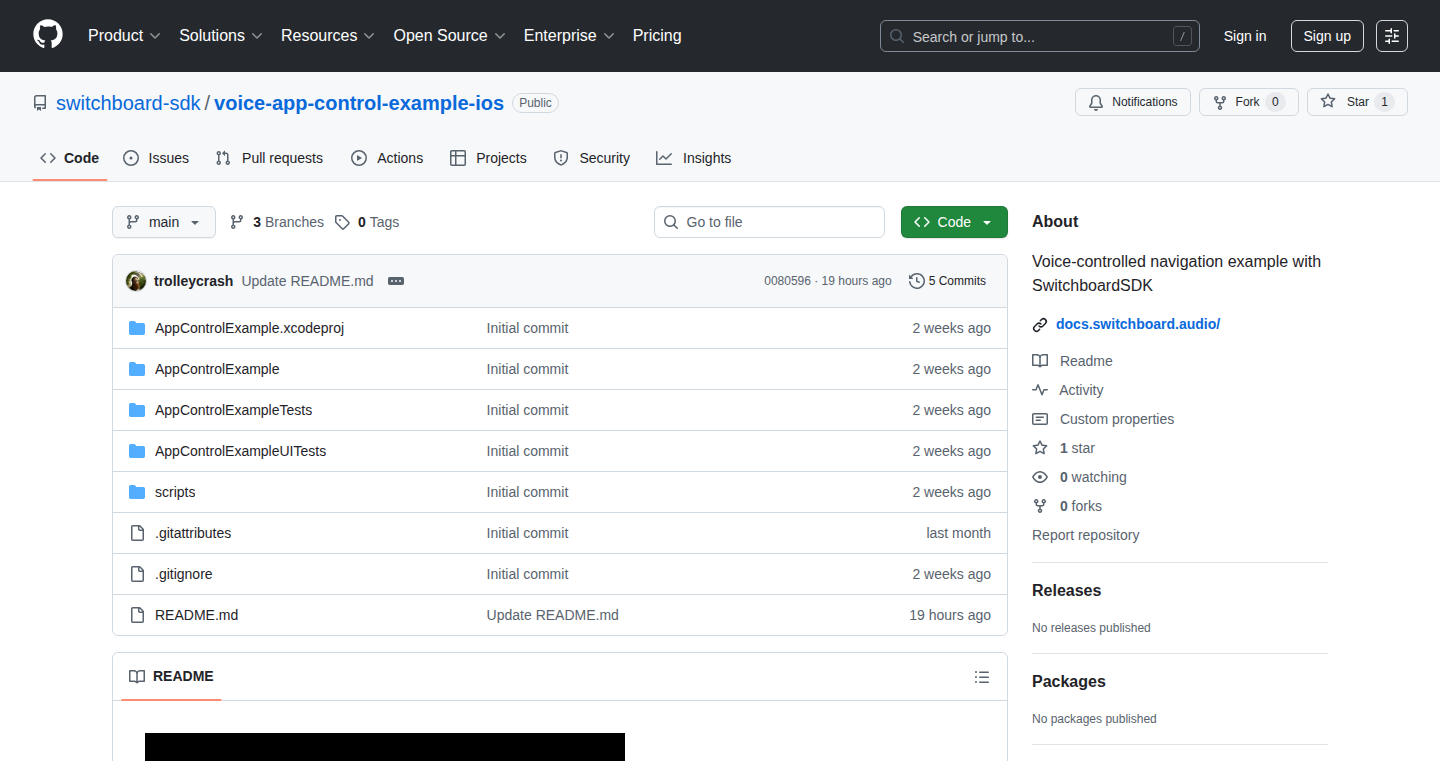
Task: Switch to the Insights tab
Action: pyautogui.click(x=694, y=158)
